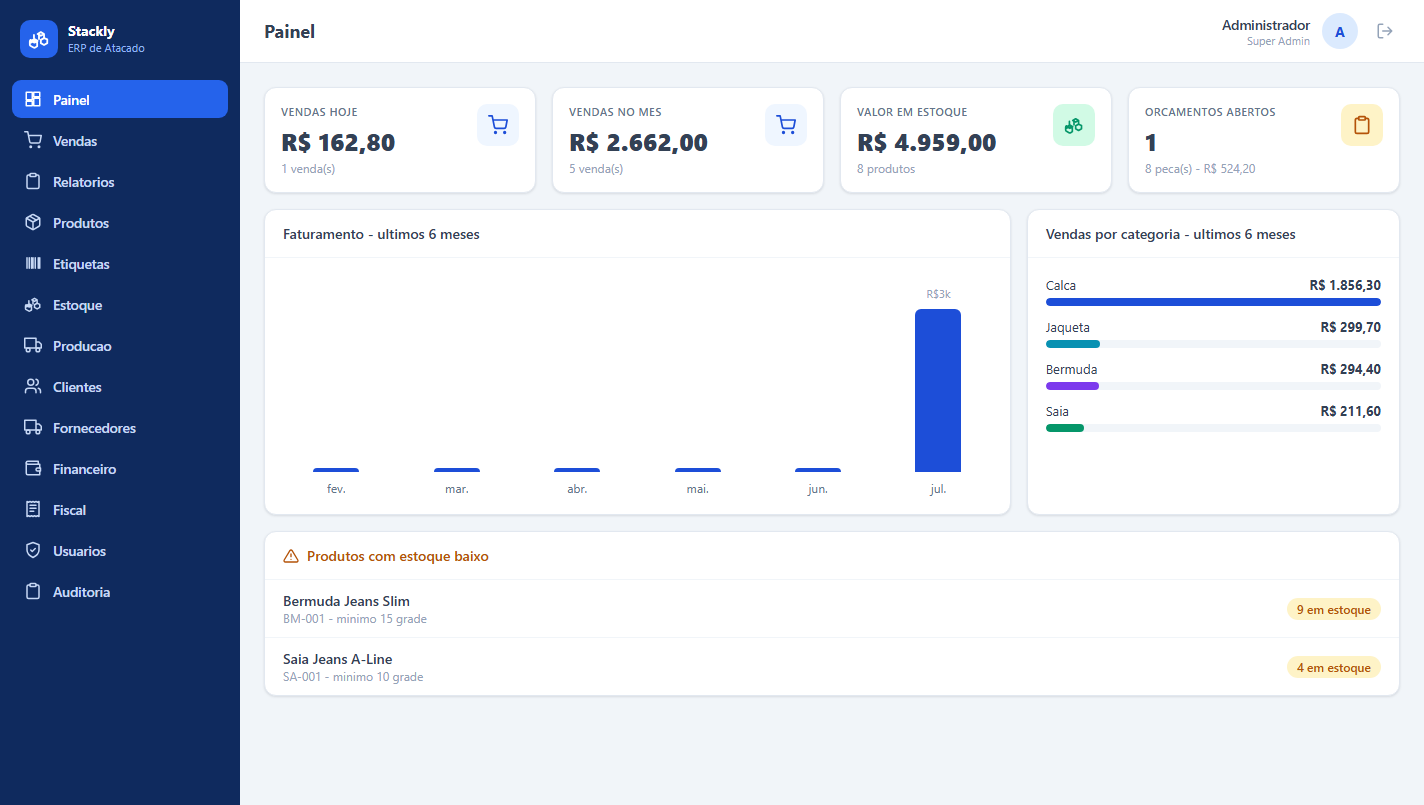The width and height of the screenshot is (1424, 805).
Task: Click the clipboard icon on Orcamentos Abertos card
Action: 1362,125
